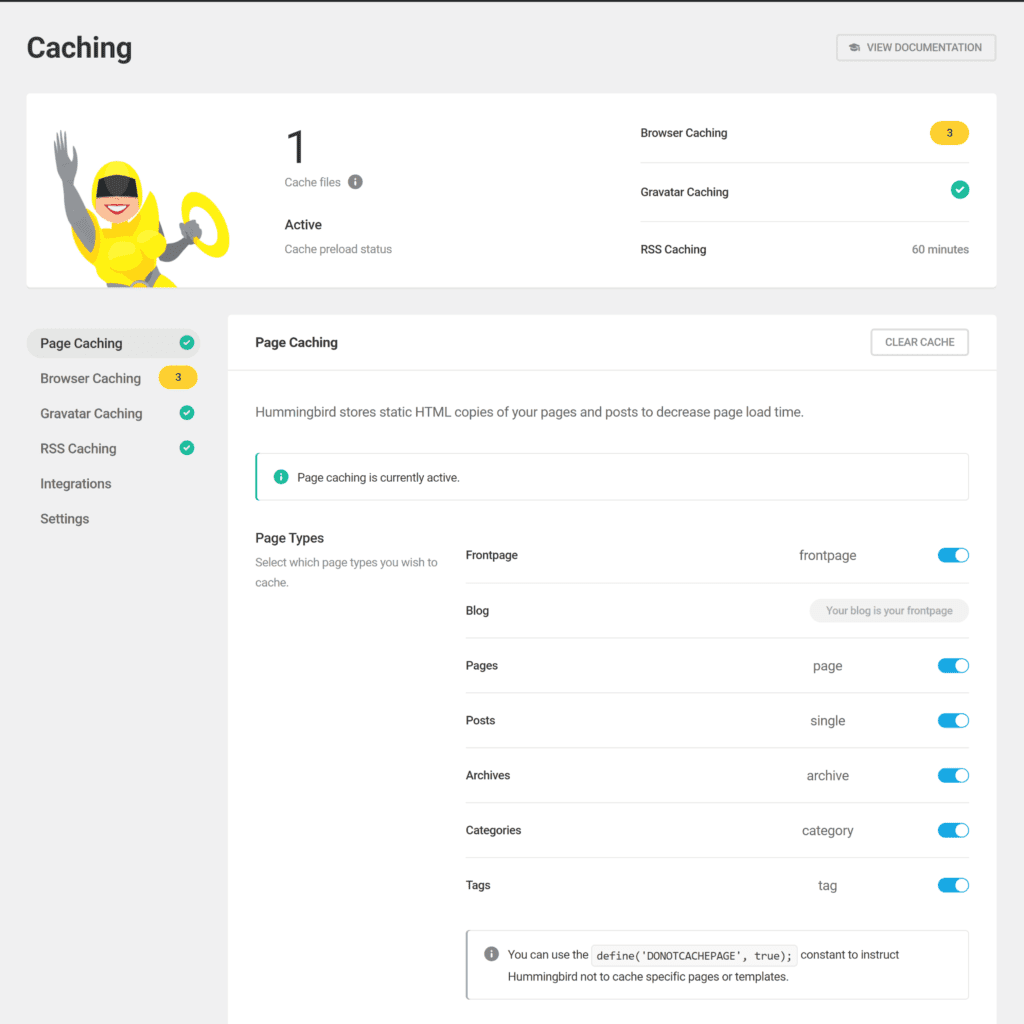Click Gravatar Caching summary row label

(684, 192)
